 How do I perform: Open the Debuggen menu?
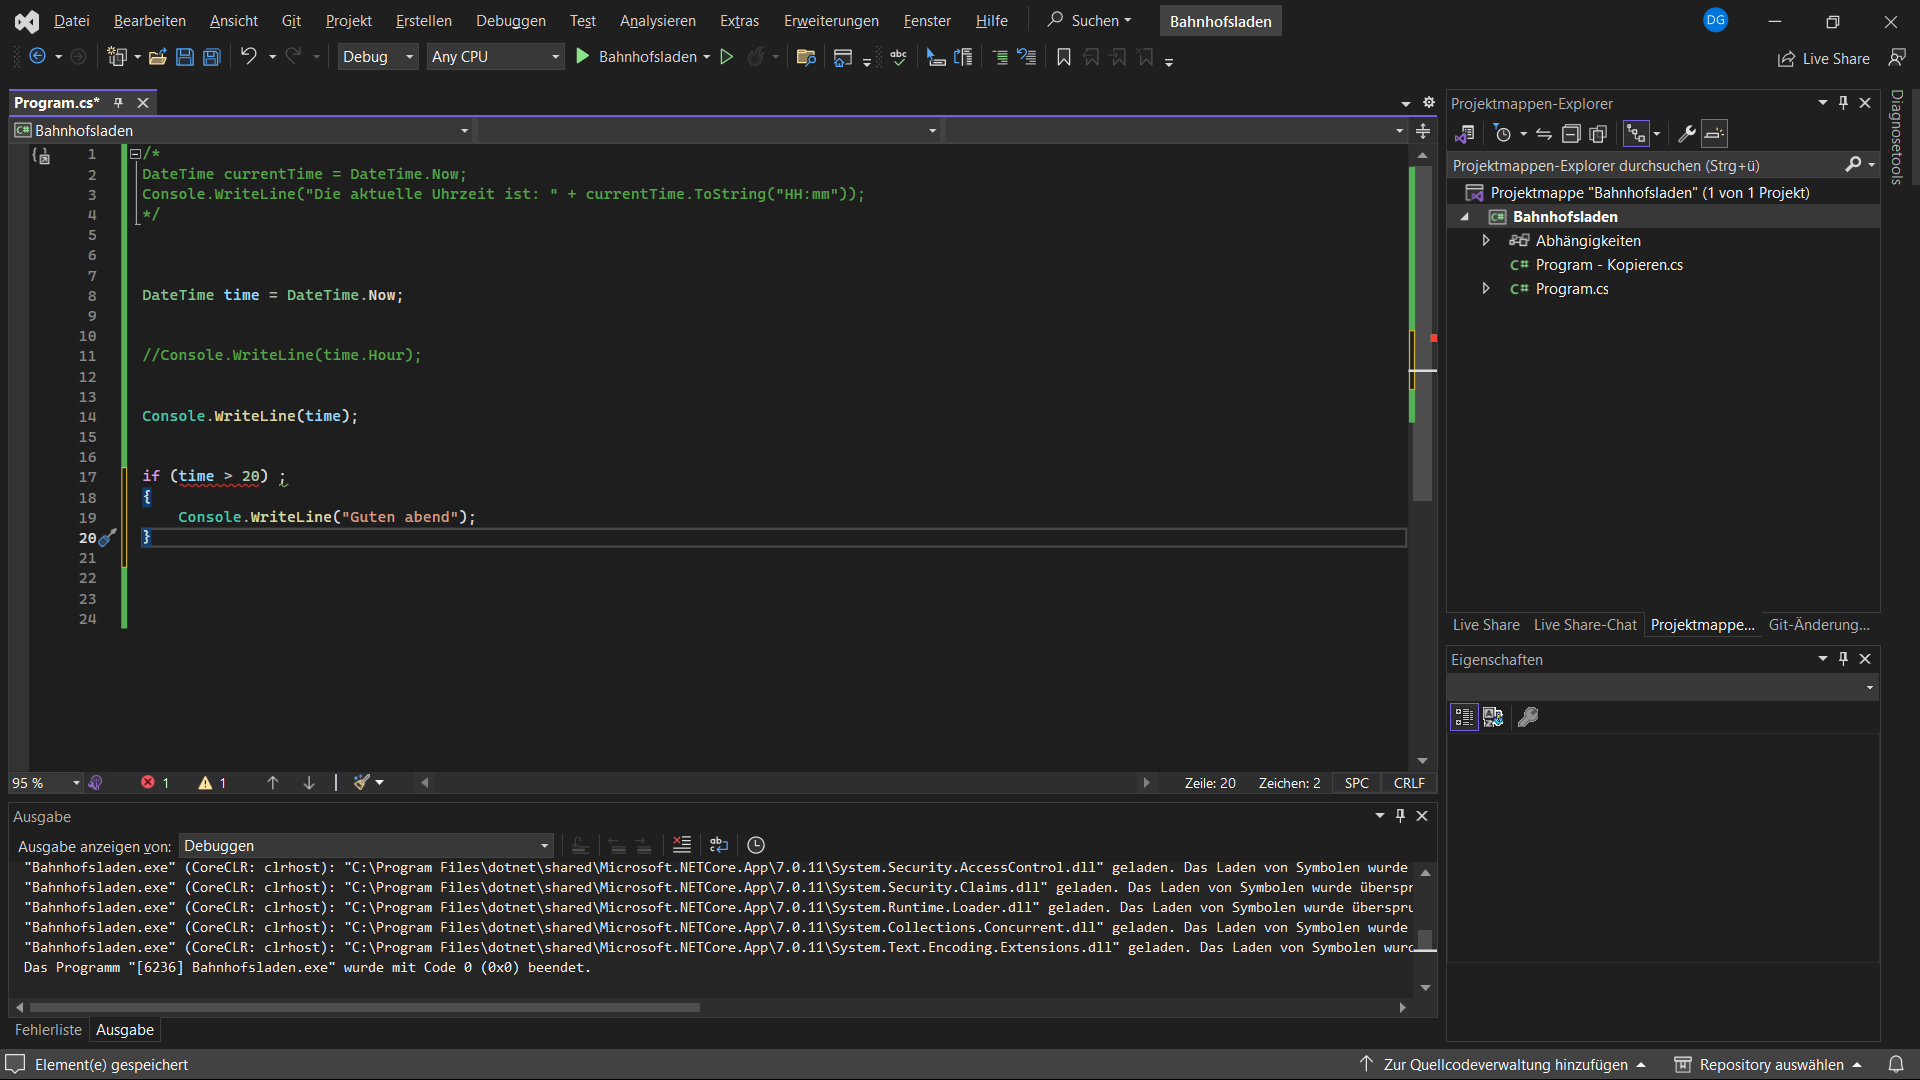(x=510, y=20)
